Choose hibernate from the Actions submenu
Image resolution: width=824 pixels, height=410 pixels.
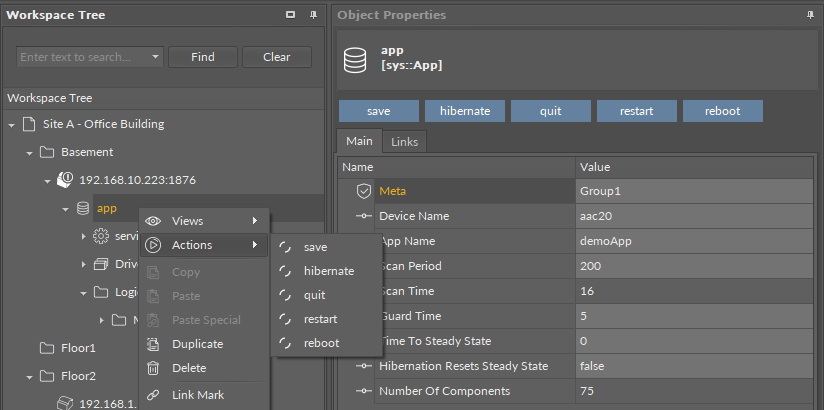[x=329, y=271]
